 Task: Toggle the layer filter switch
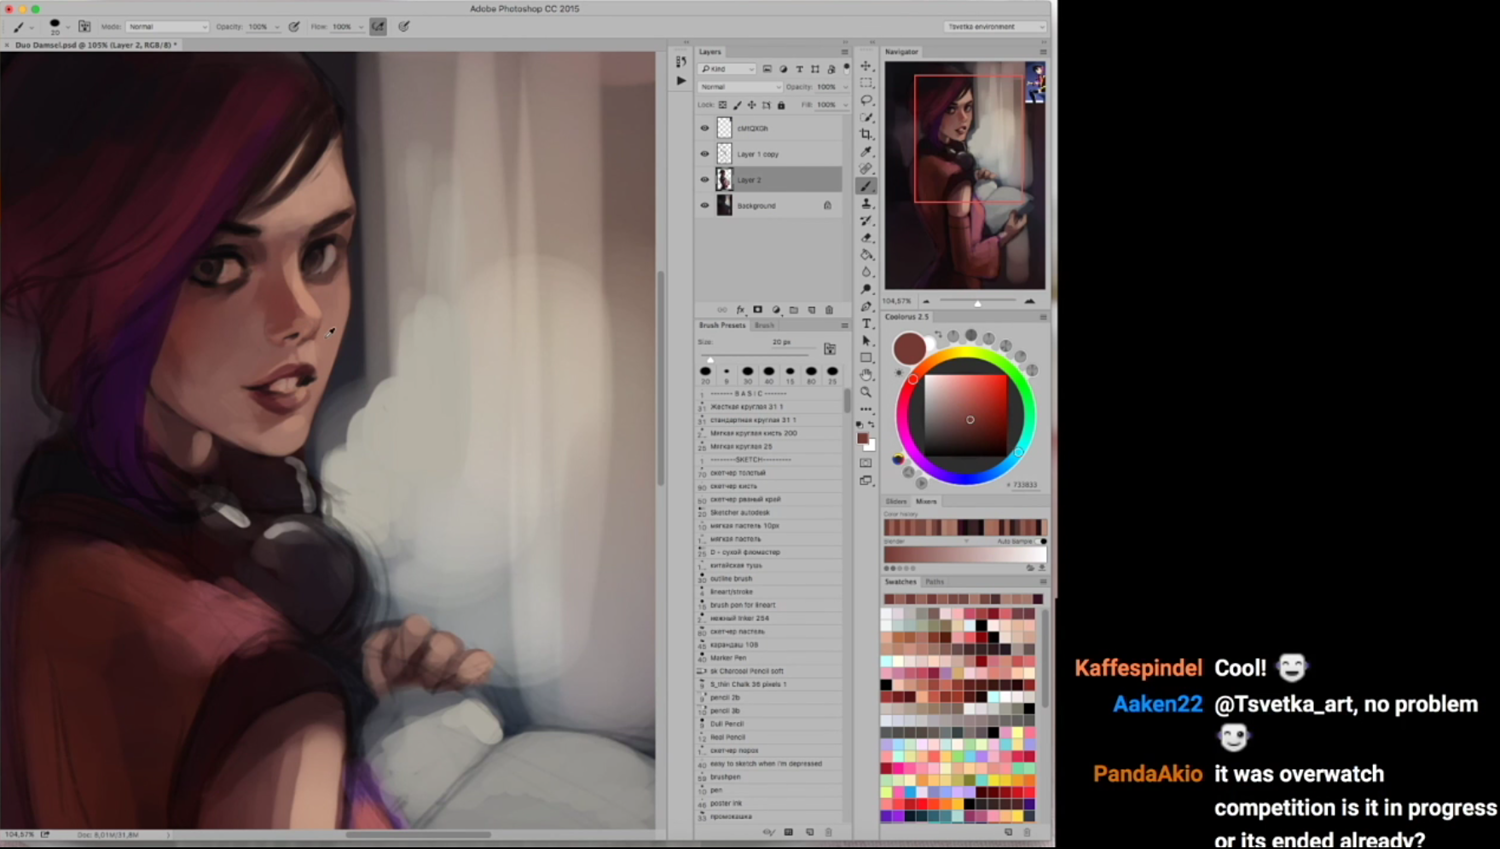(847, 68)
